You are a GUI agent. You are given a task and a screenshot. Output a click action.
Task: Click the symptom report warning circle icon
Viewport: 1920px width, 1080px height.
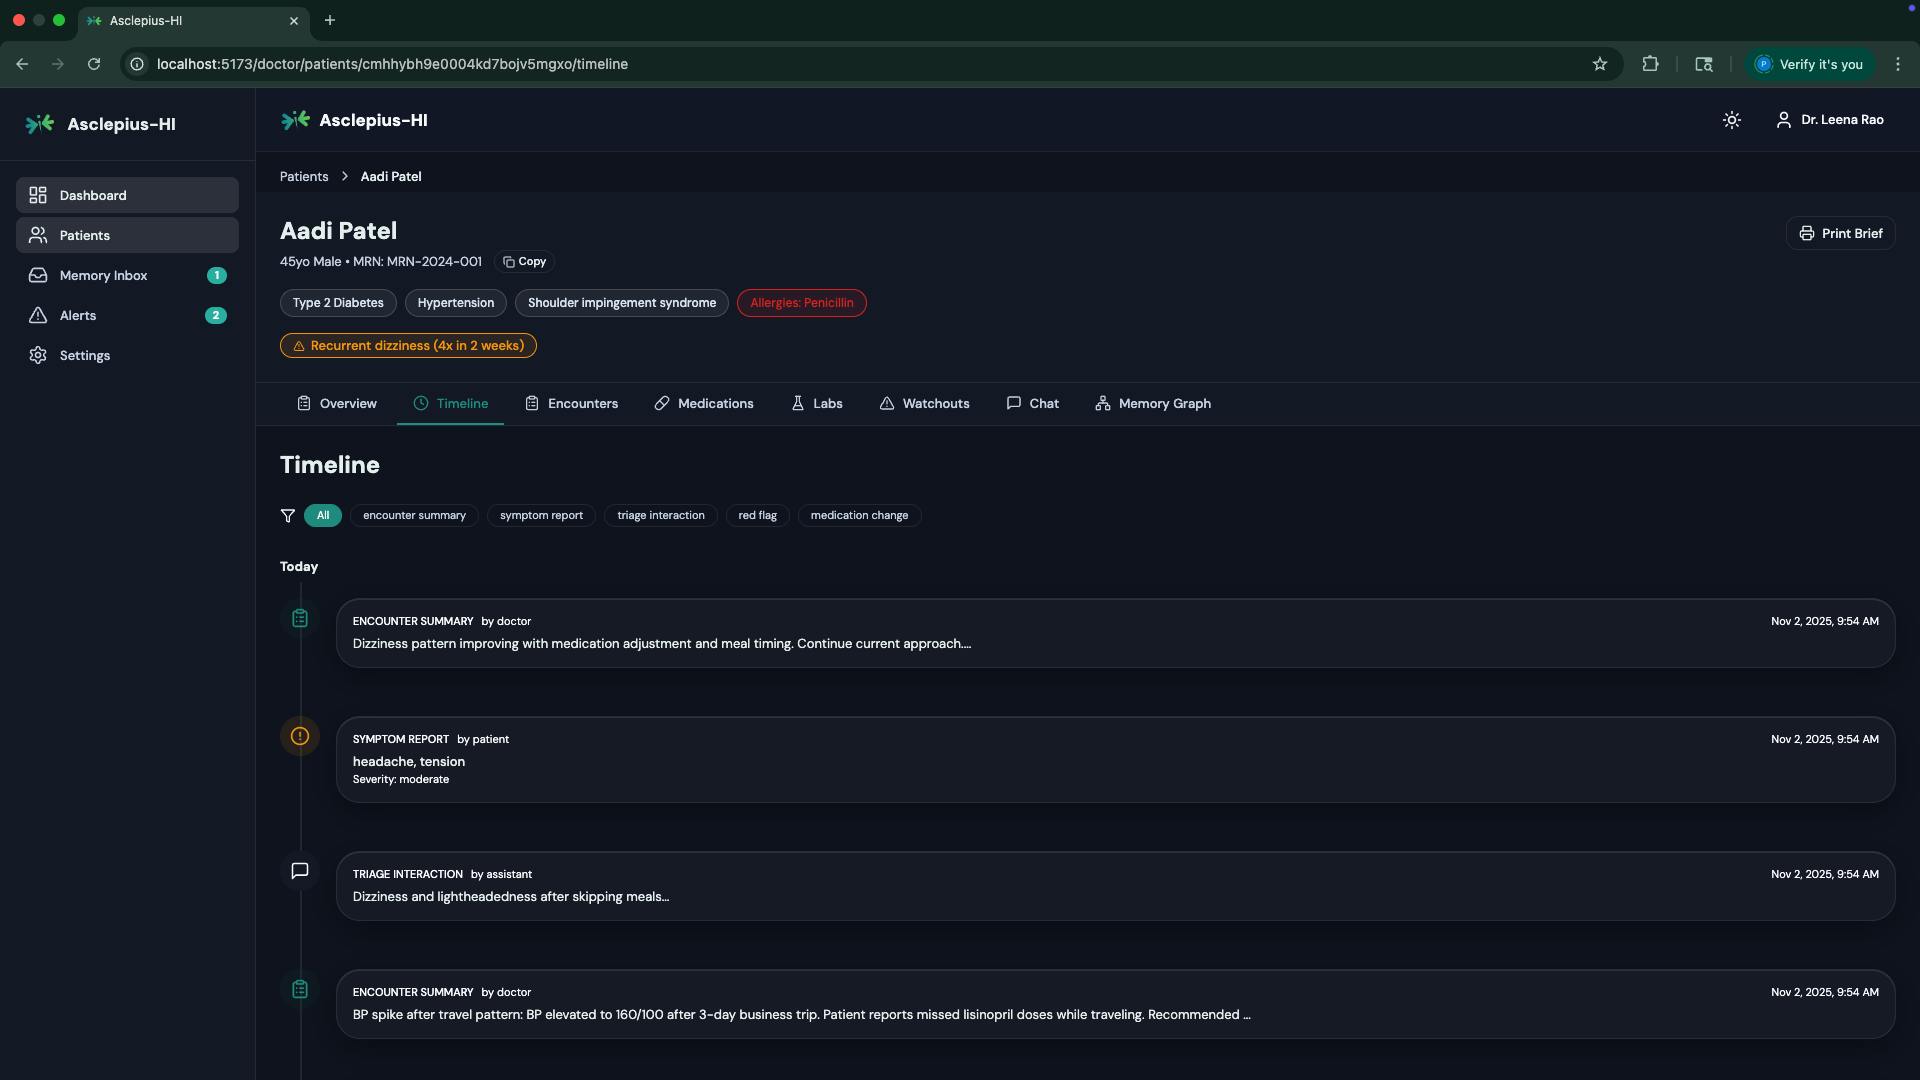coord(300,737)
